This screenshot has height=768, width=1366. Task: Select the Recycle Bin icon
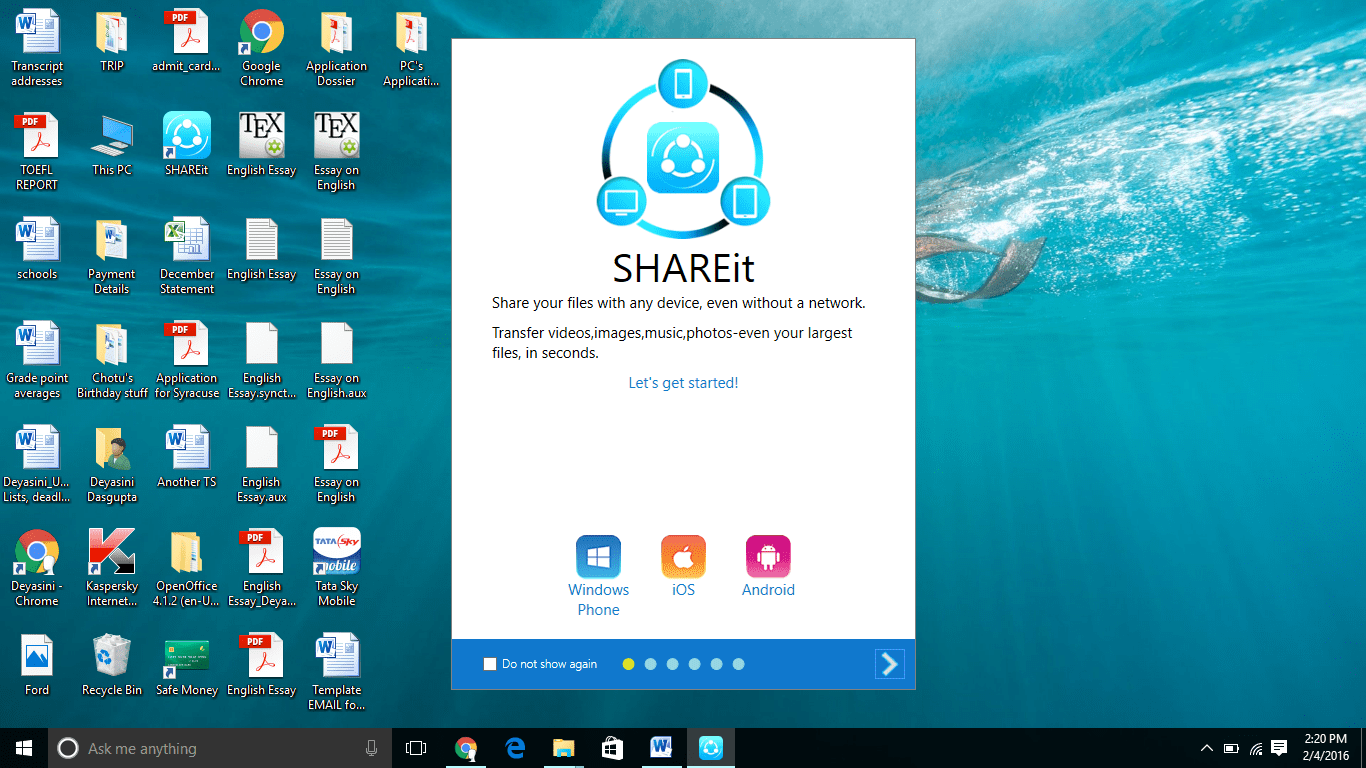pos(112,656)
